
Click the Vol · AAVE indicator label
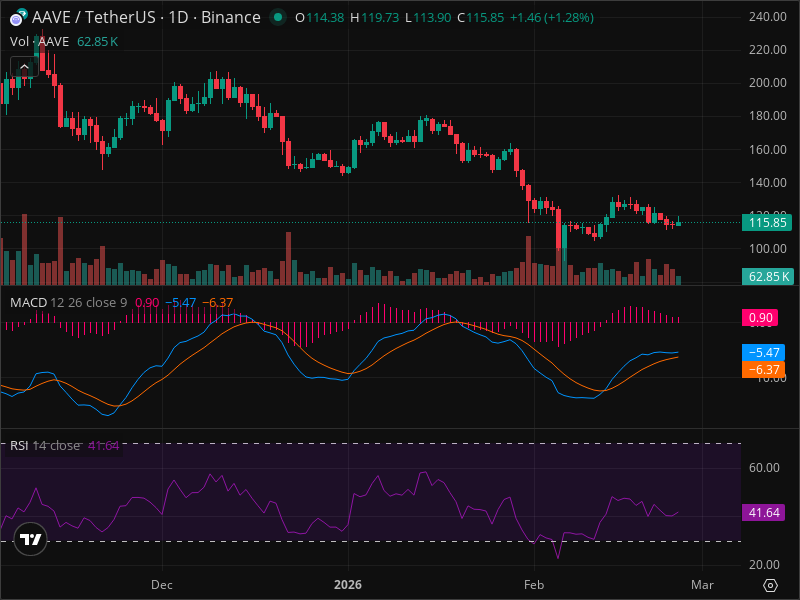click(39, 41)
